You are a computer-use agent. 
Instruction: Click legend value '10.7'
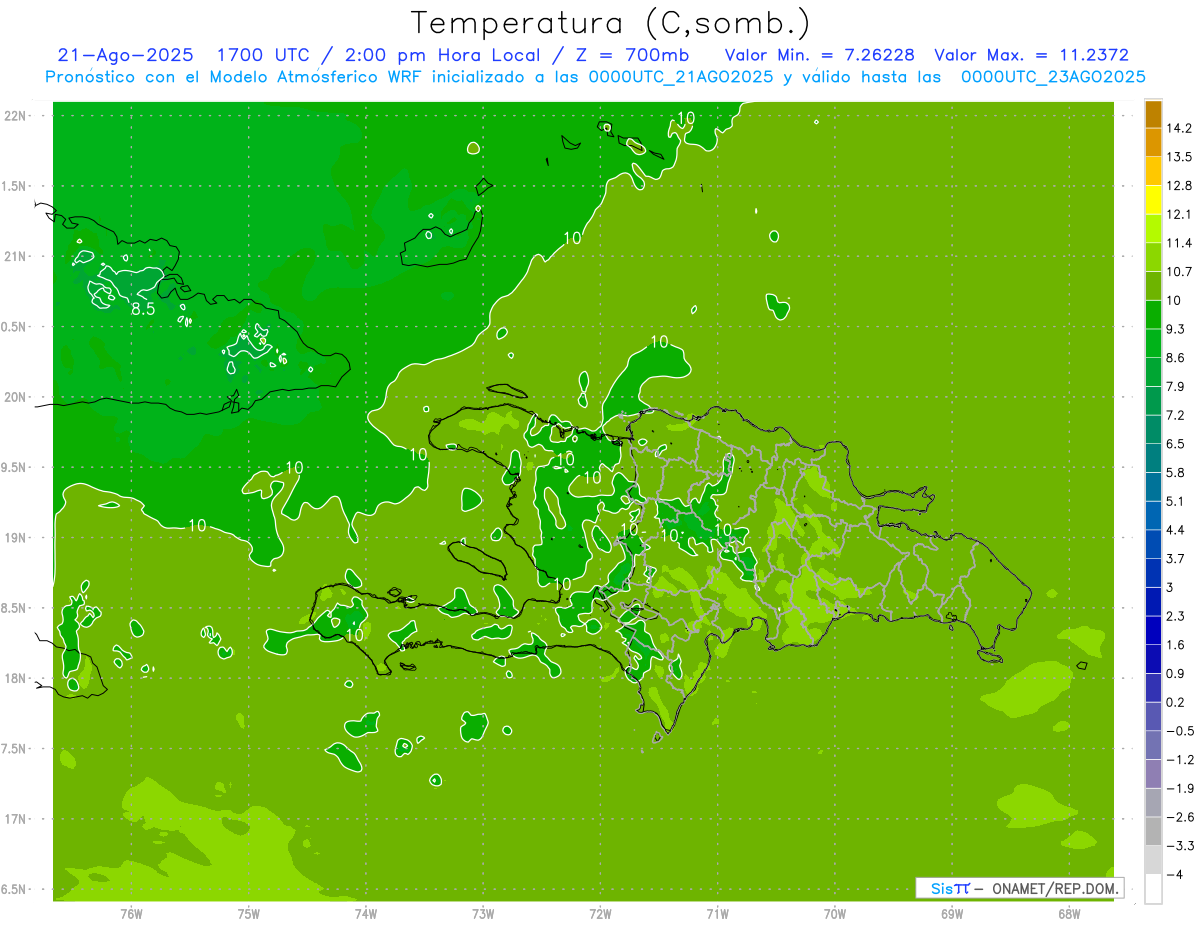[x=1178, y=271]
